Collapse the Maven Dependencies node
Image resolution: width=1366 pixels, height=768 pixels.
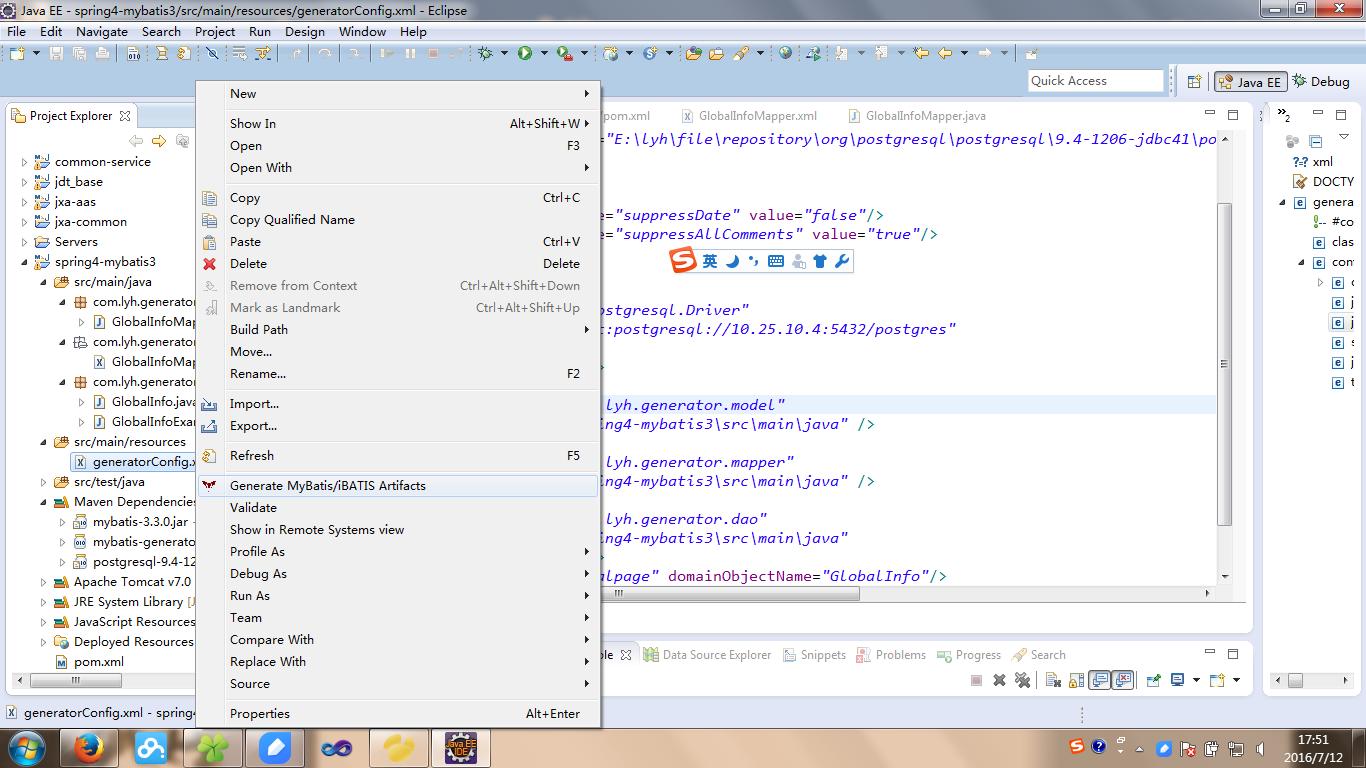point(44,501)
